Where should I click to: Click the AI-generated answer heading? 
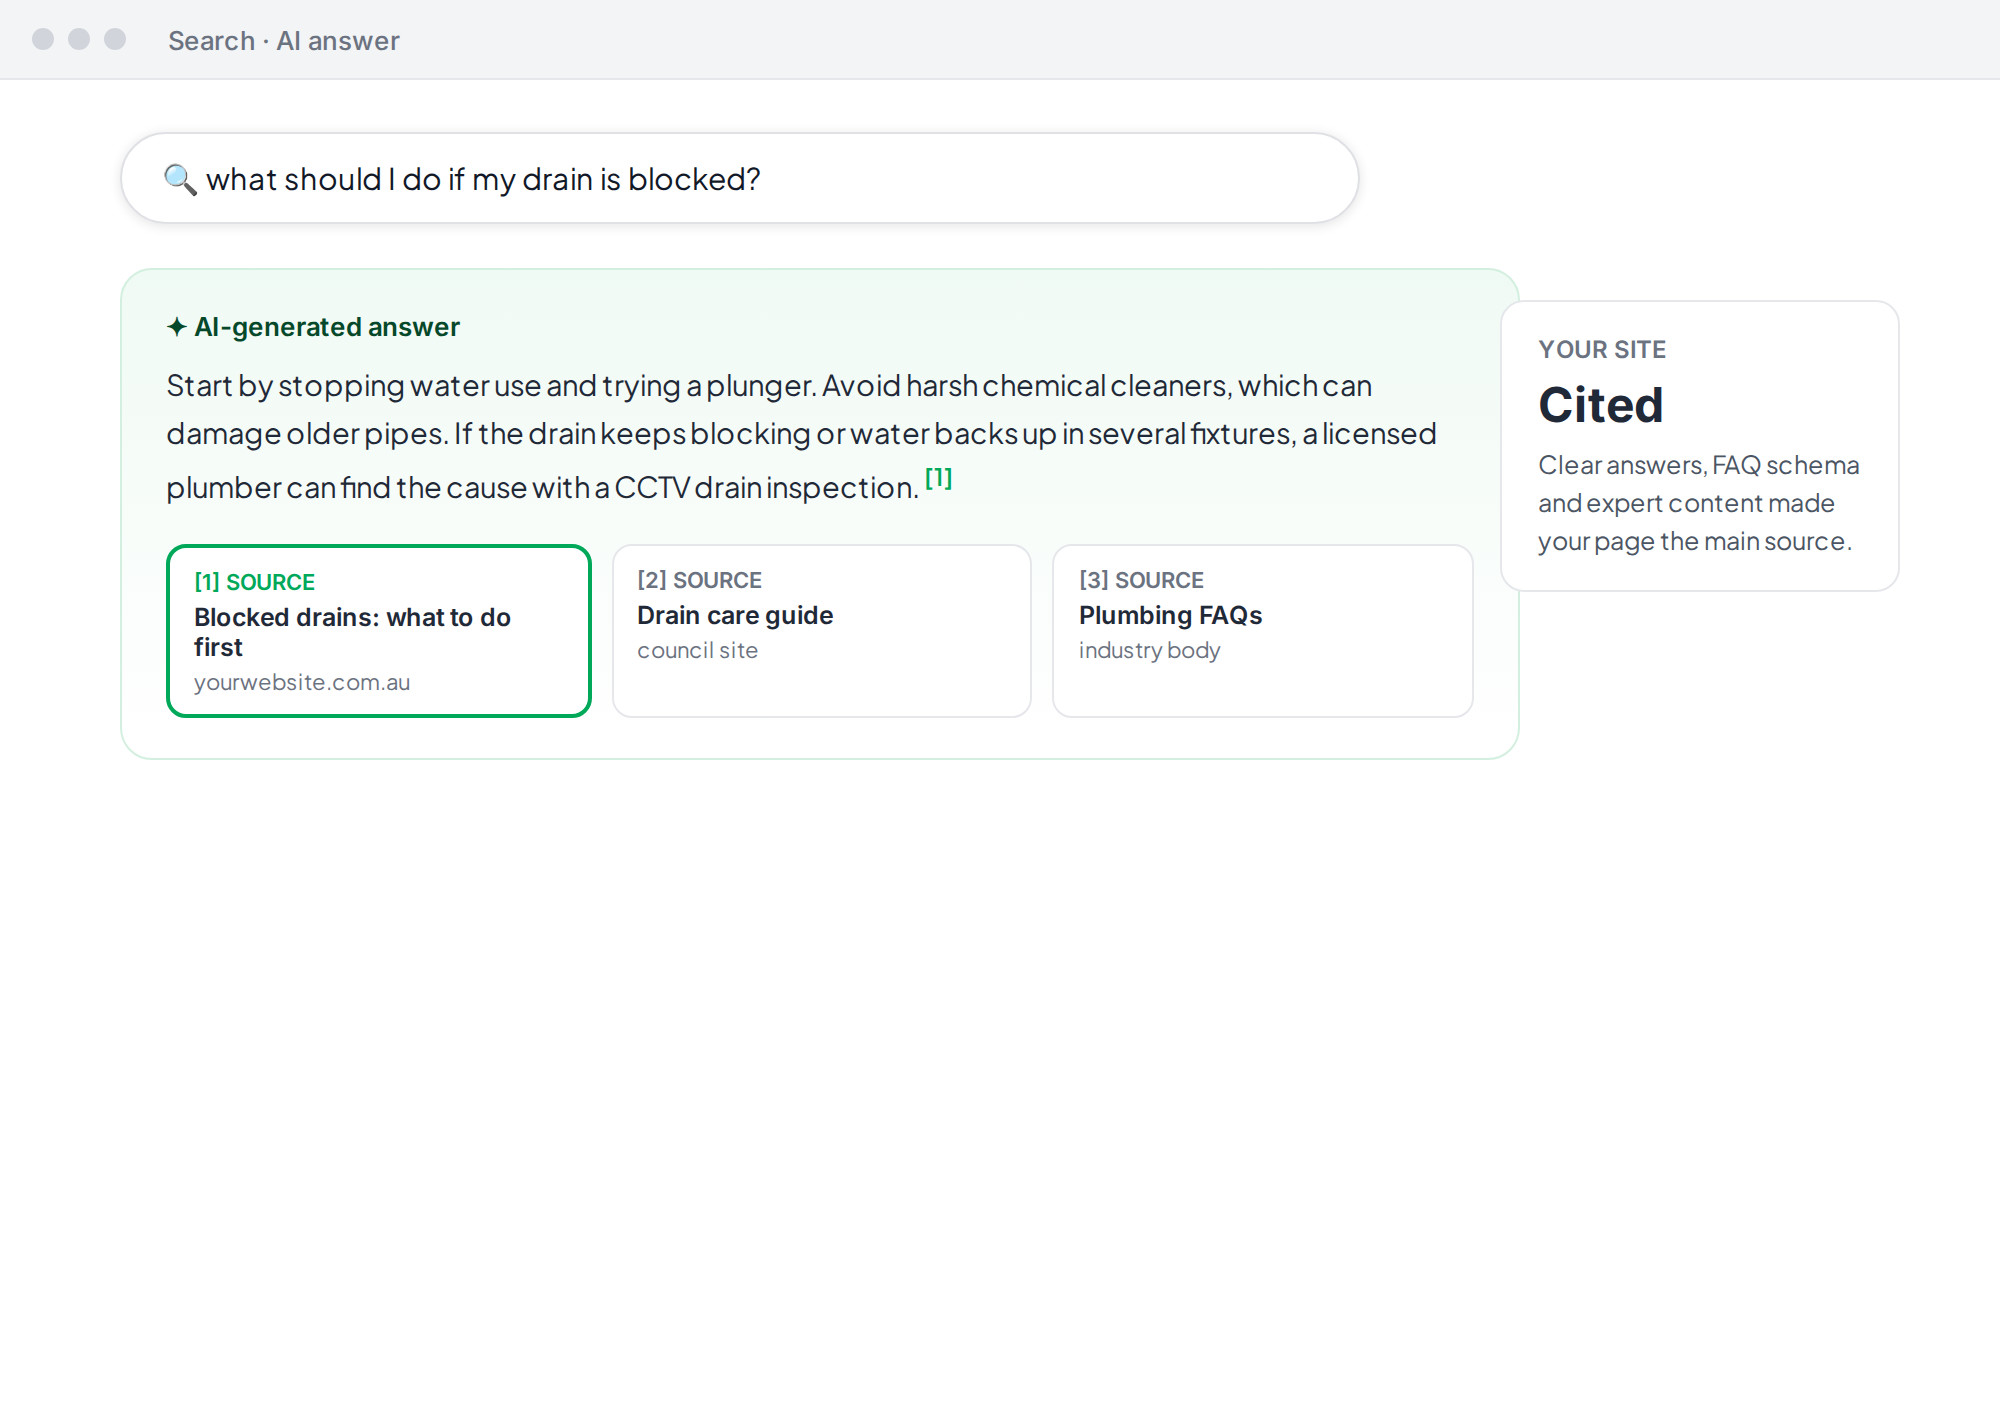tap(327, 327)
